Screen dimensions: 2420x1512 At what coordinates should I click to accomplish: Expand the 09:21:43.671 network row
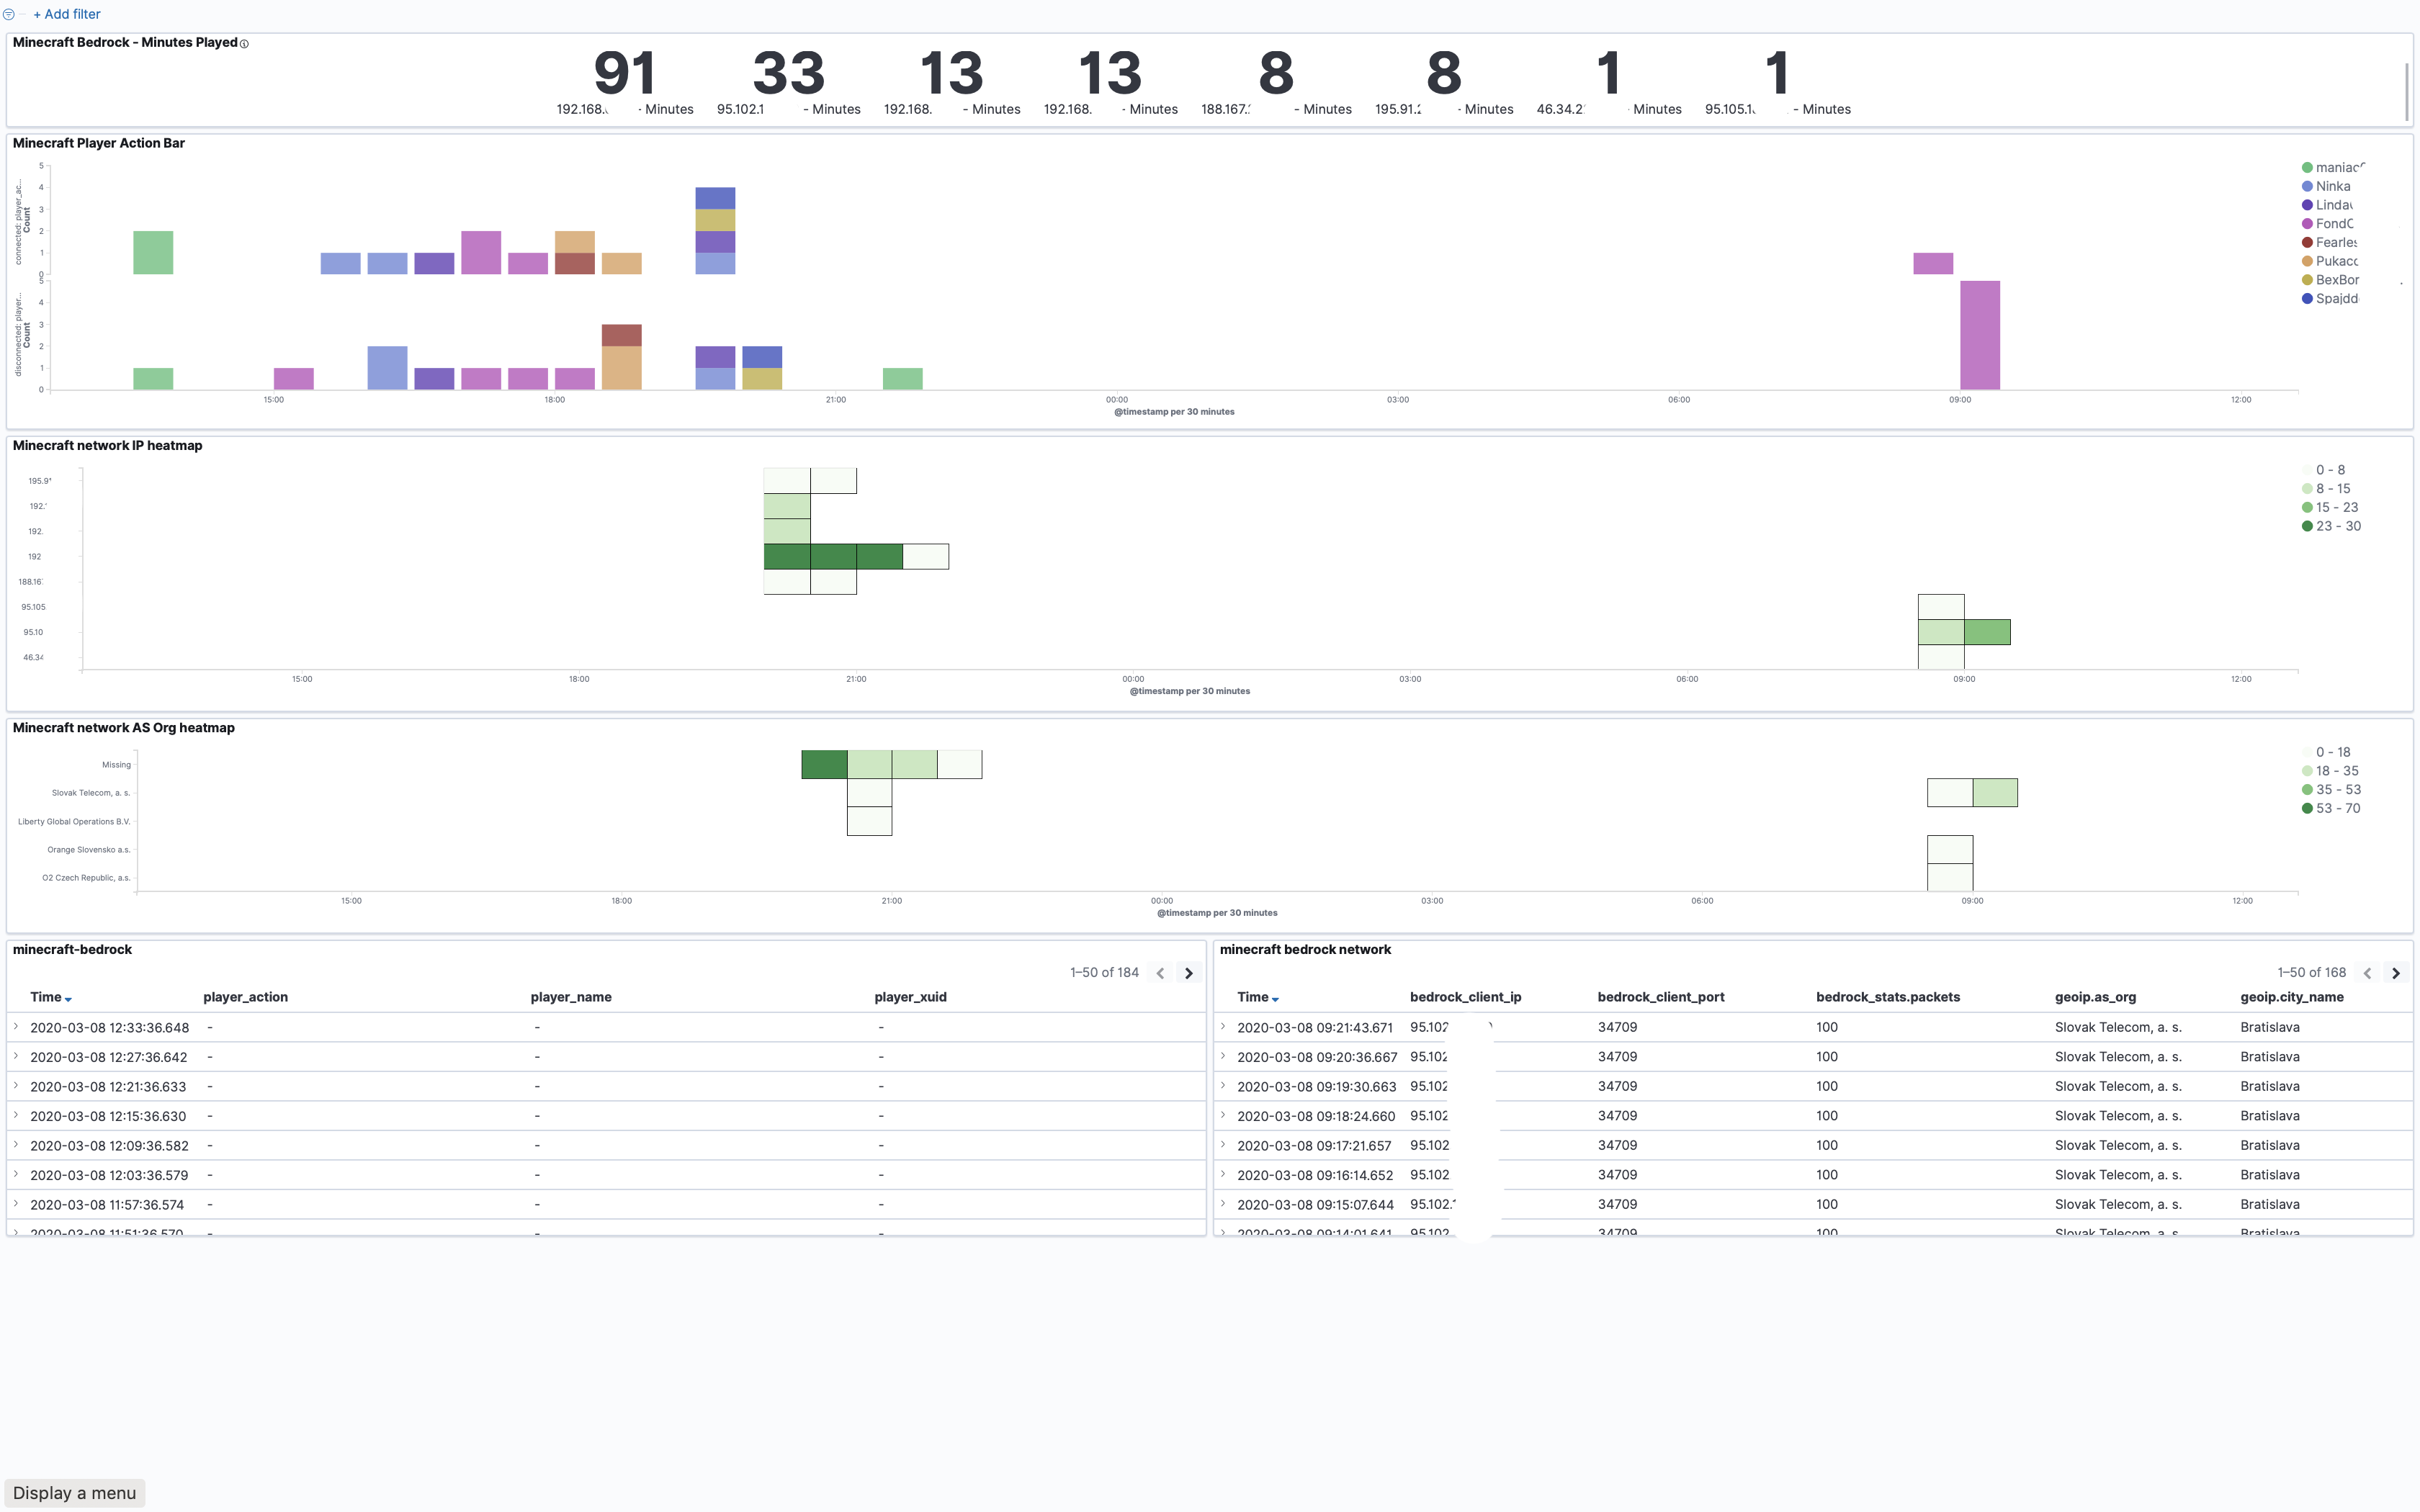pos(1223,1027)
